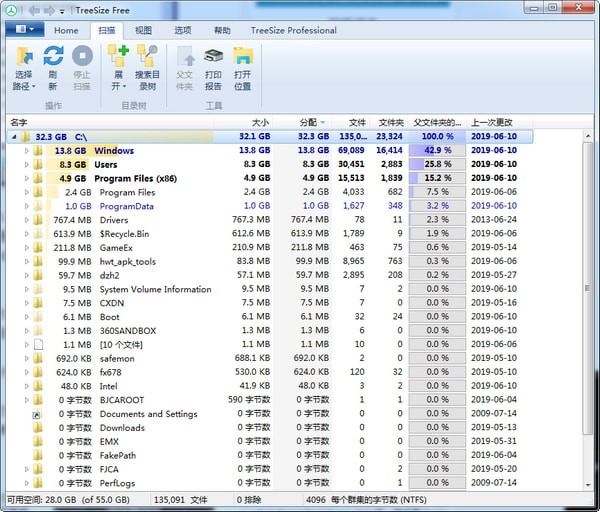Expand the Windows folder node
The width and height of the screenshot is (600, 512).
click(x=27, y=151)
